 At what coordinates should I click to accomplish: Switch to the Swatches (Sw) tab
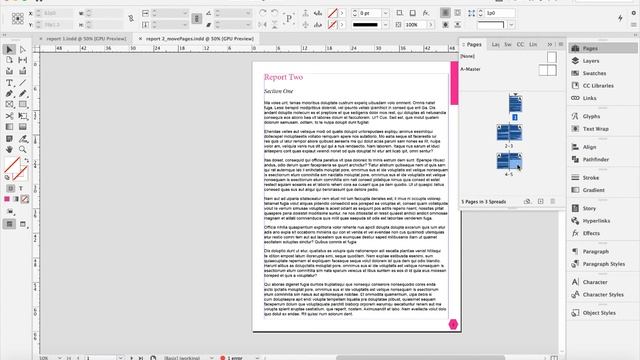click(x=508, y=44)
